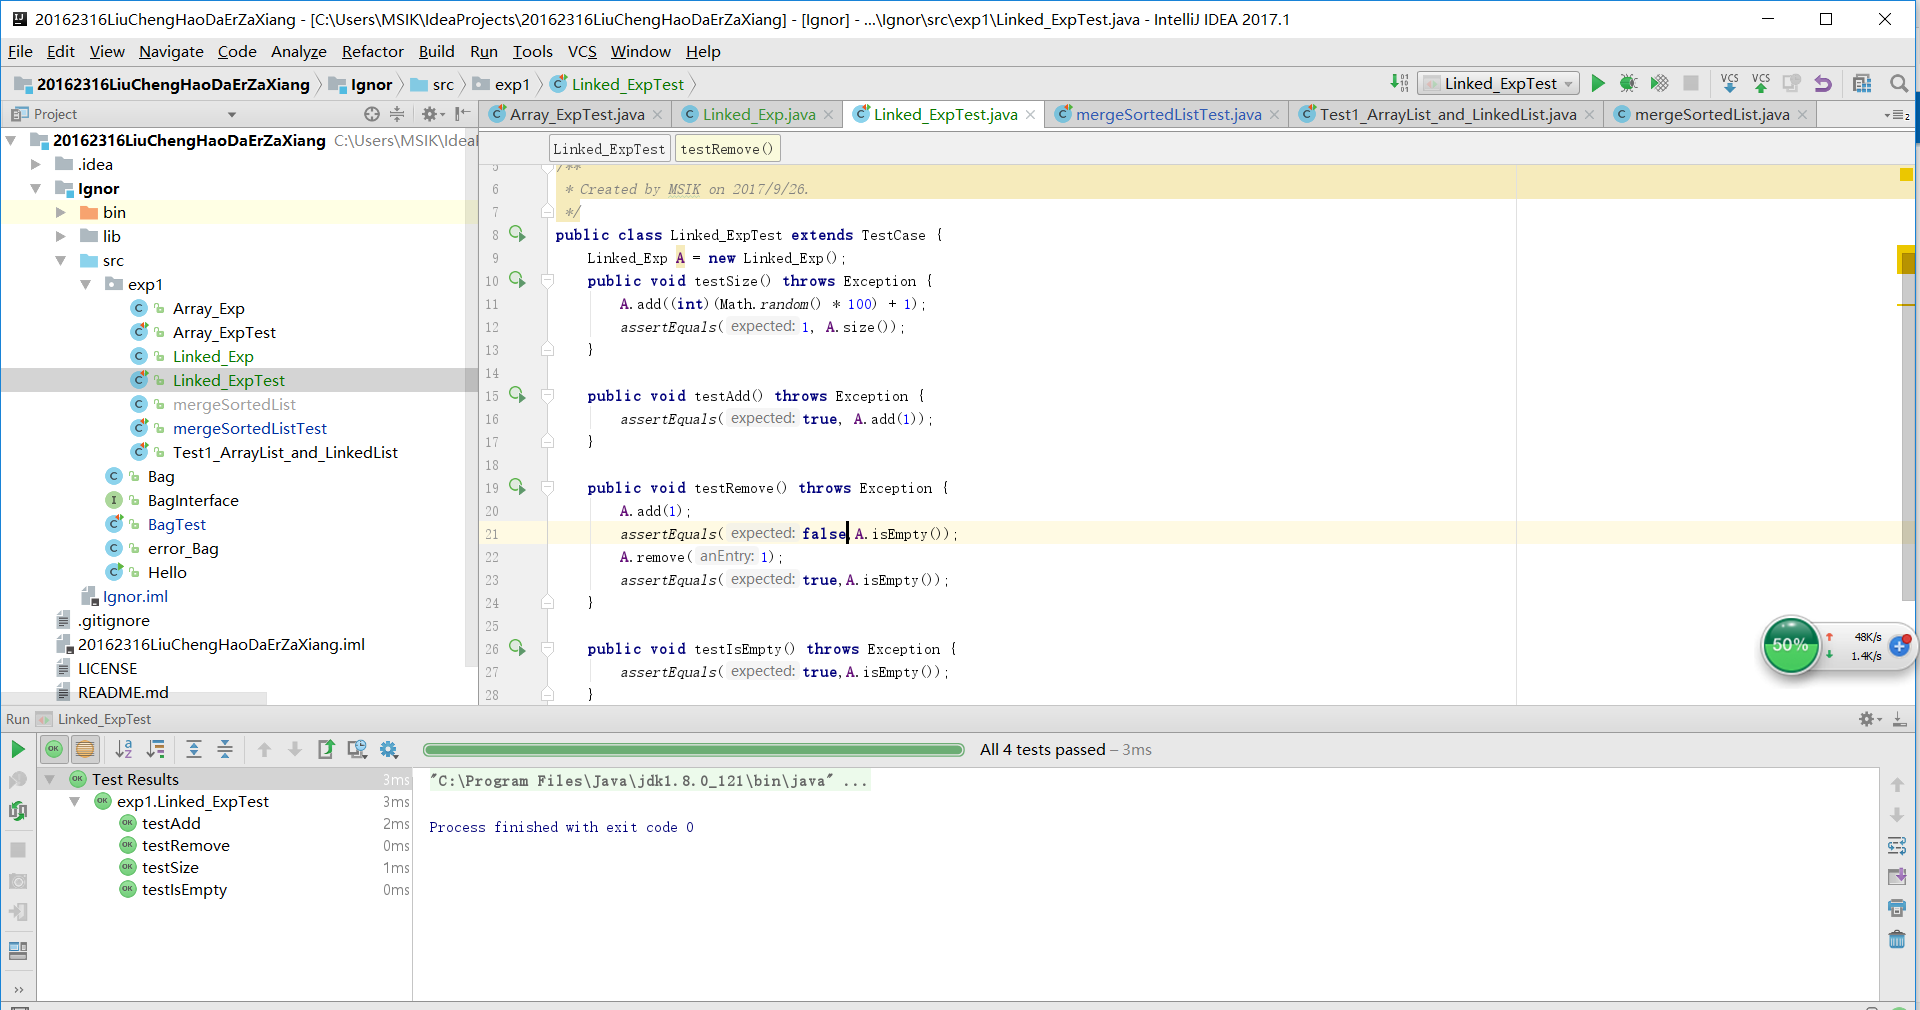This screenshot has height=1010, width=1920.
Task: Toggle Show Ignored tests button
Action: click(85, 749)
